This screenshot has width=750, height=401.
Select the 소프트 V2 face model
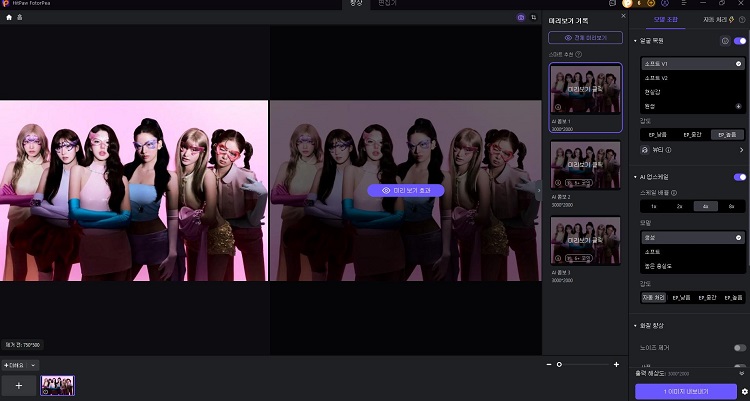[692, 78]
